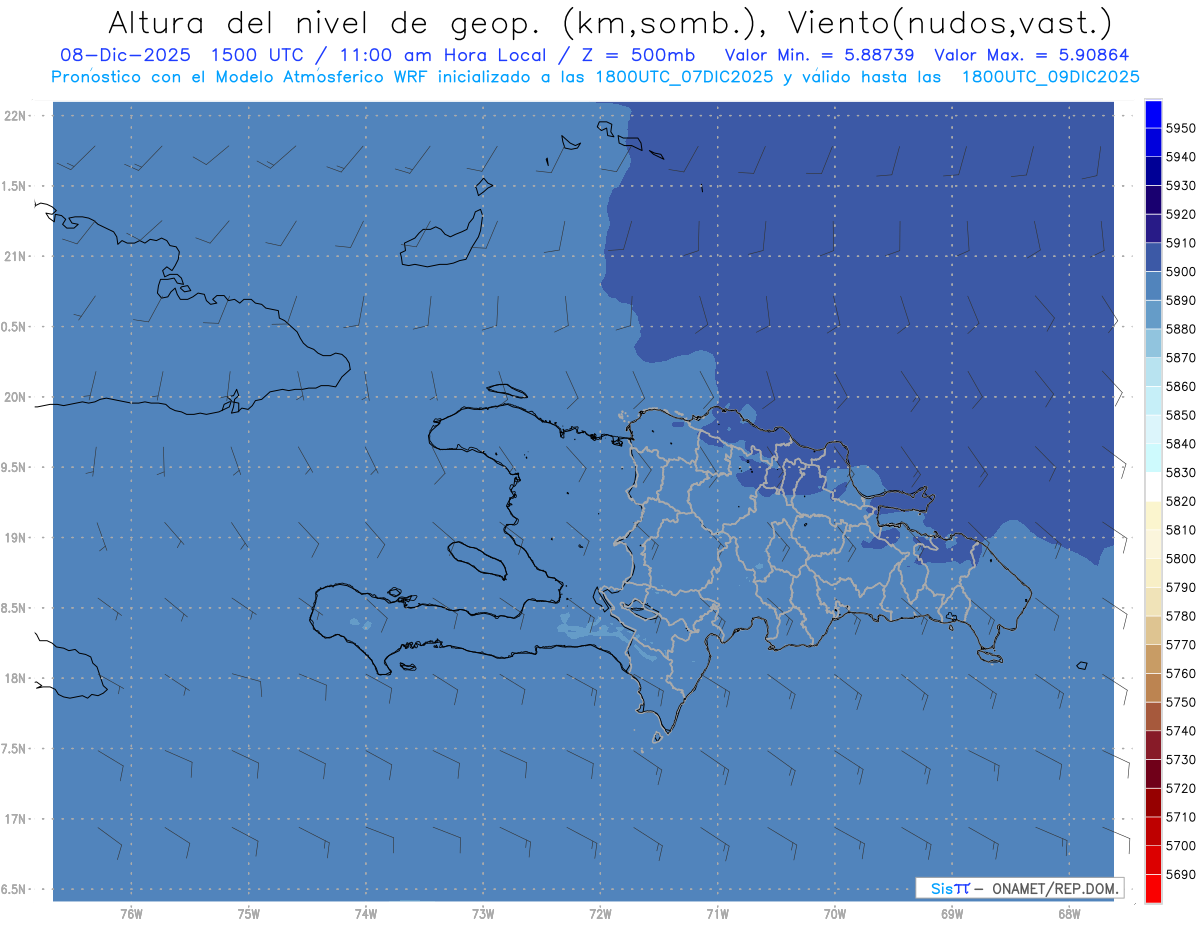Click the 5940 colorbar value
Image resolution: width=1200 pixels, height=927 pixels.
pos(1180,157)
